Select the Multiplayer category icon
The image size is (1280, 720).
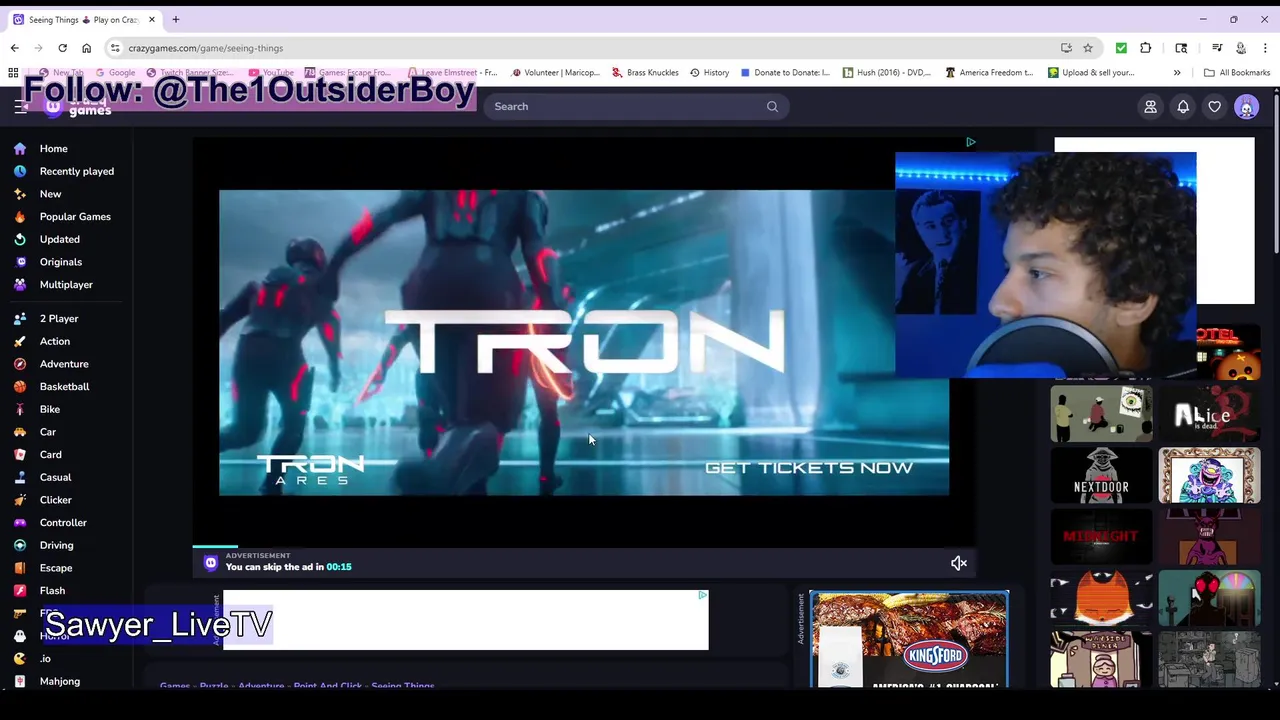[20, 285]
